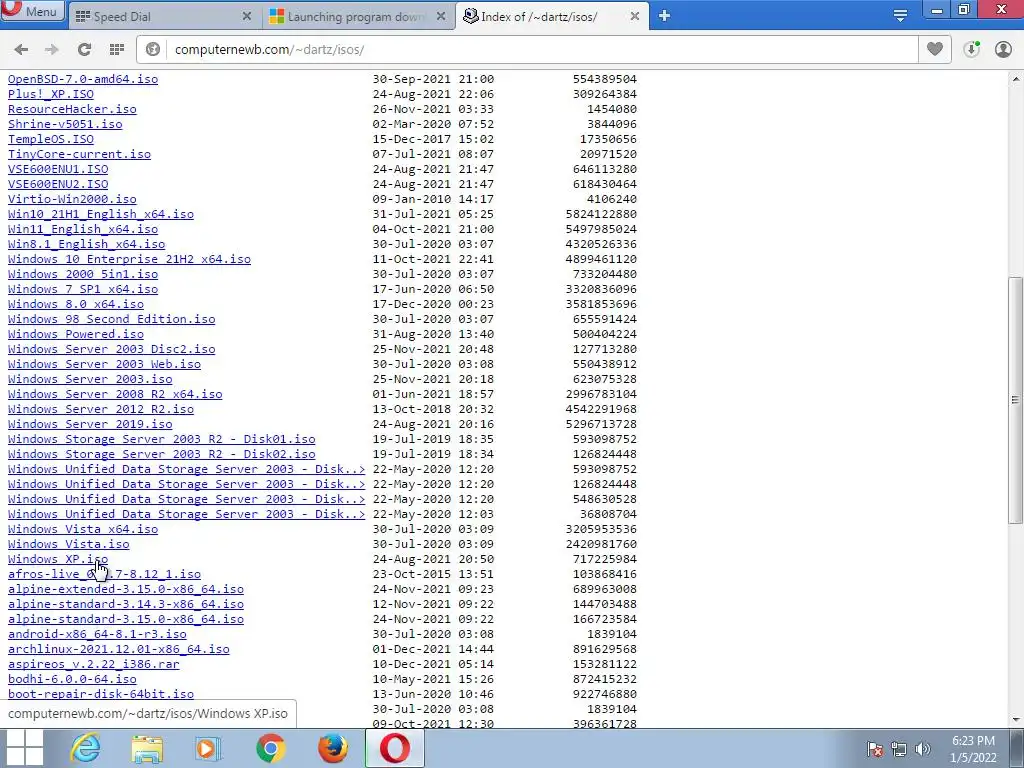Download Win11_English_x64.iso

[x=83, y=229]
